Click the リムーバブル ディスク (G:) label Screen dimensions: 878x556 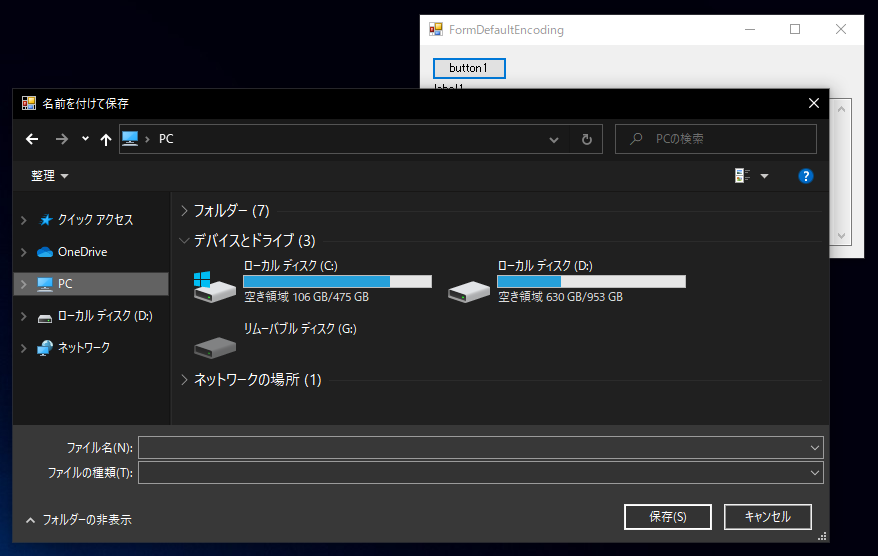click(300, 329)
